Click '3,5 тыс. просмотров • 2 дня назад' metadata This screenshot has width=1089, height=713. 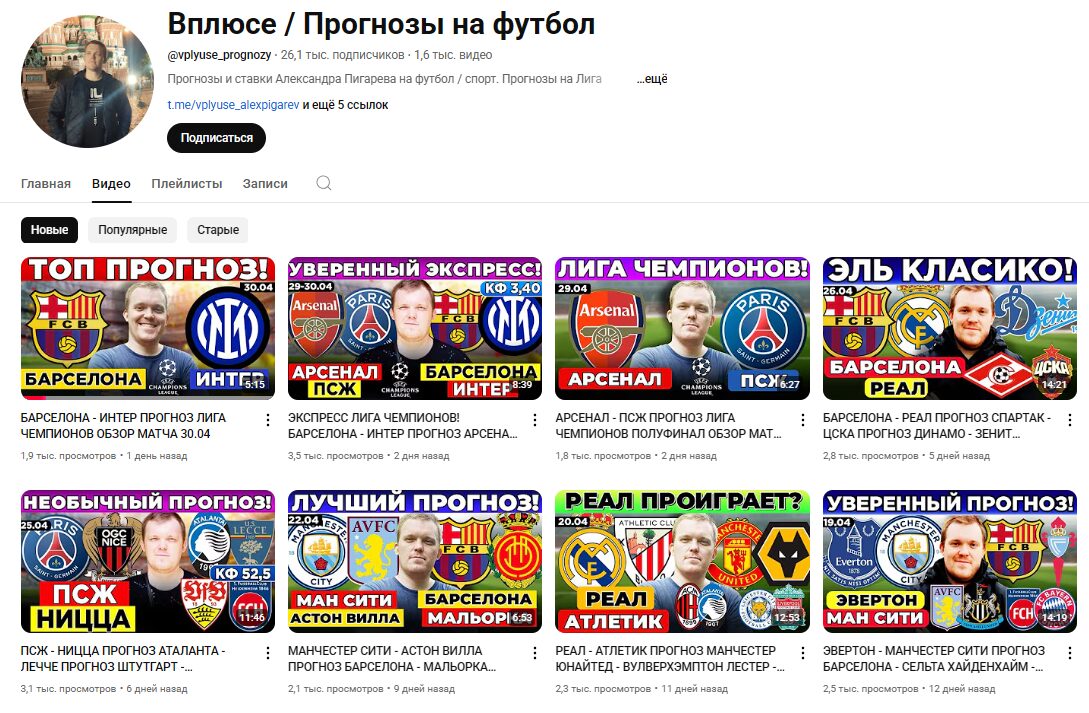[369, 456]
